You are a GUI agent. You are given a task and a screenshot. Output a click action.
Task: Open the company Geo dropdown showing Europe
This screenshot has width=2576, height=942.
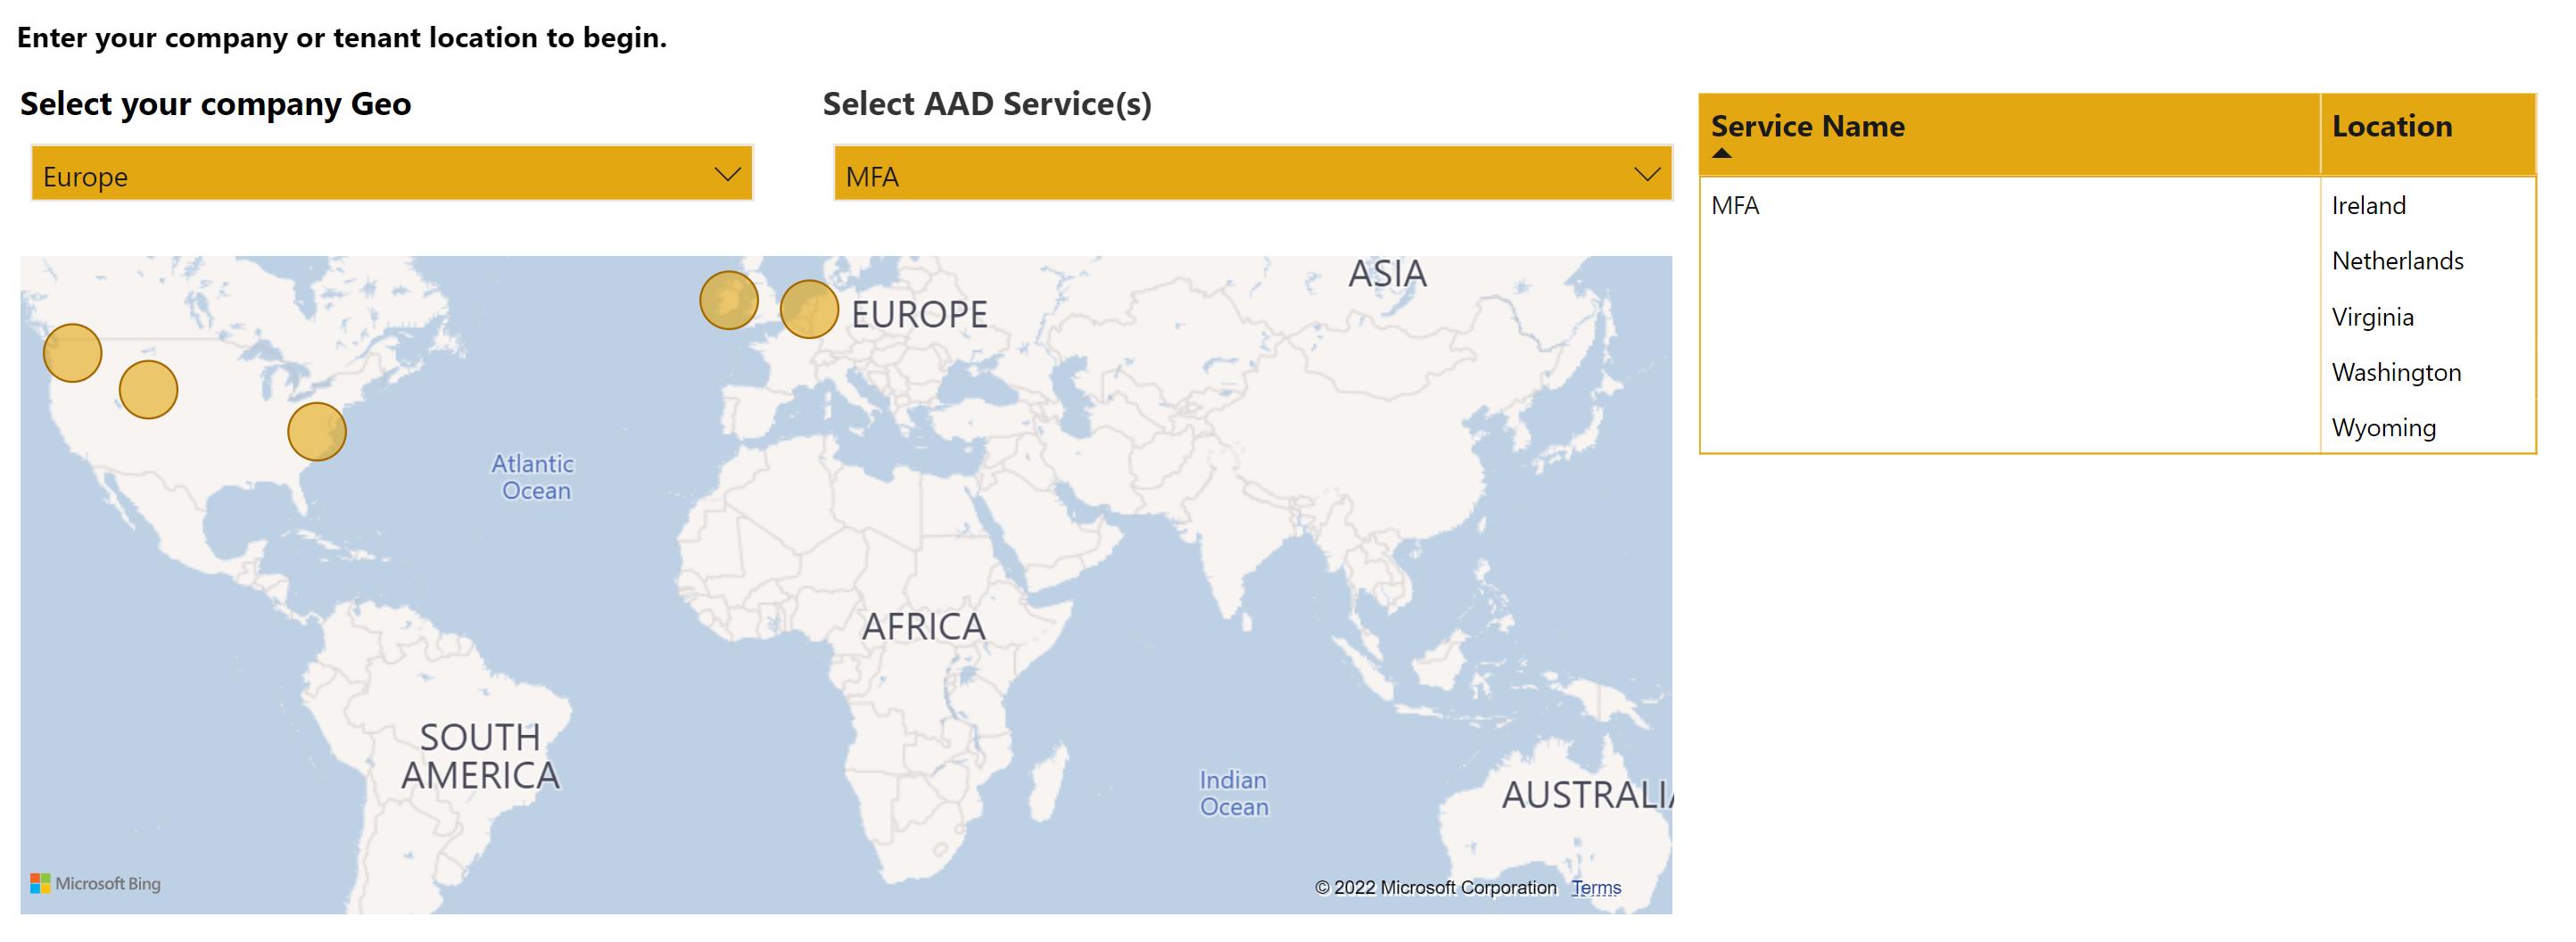tap(390, 174)
